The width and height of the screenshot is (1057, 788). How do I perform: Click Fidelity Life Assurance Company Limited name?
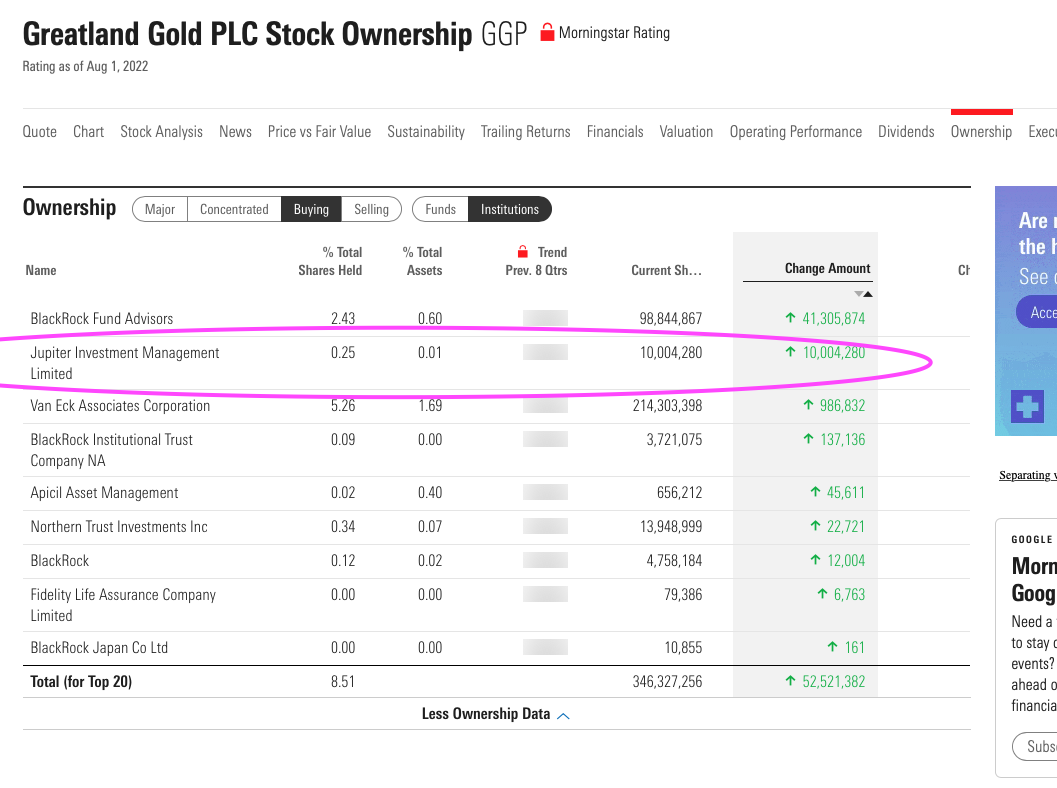click(x=123, y=605)
